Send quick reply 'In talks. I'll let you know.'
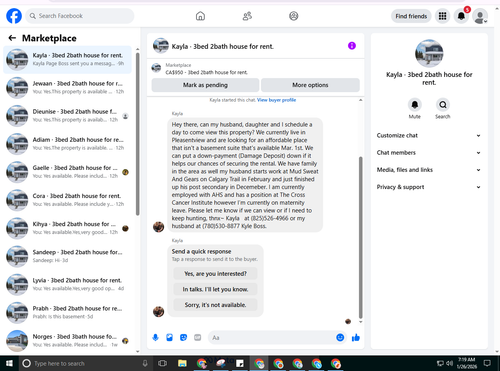This screenshot has width=500, height=371. tap(215, 289)
